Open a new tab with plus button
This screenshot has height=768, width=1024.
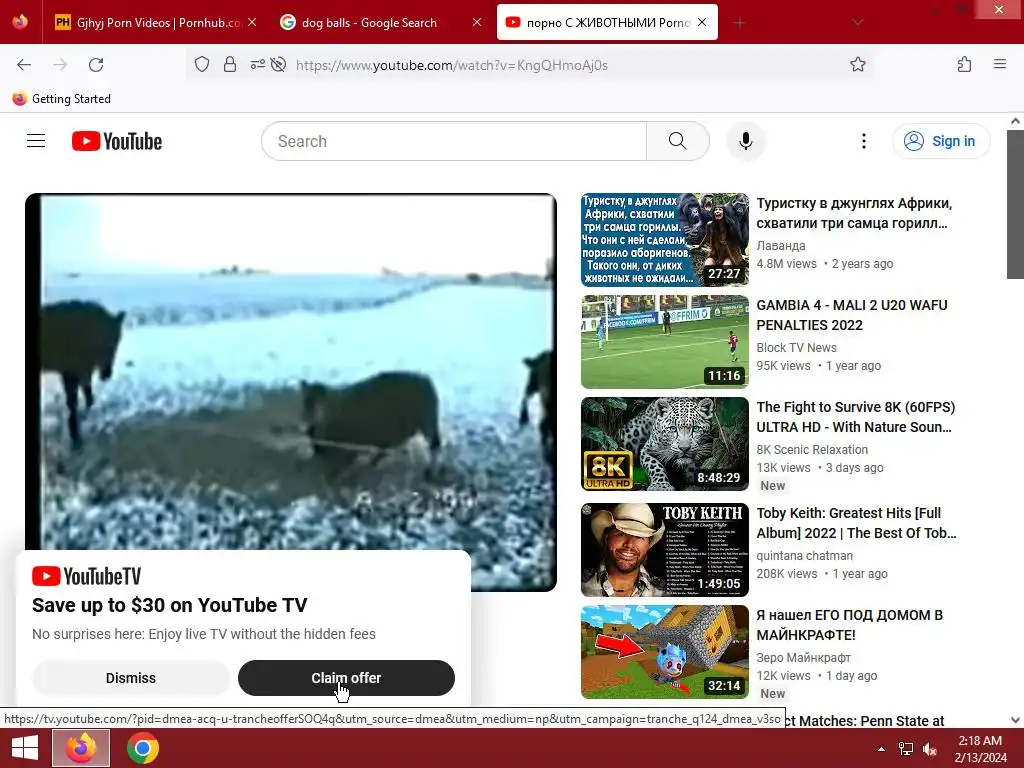739,23
